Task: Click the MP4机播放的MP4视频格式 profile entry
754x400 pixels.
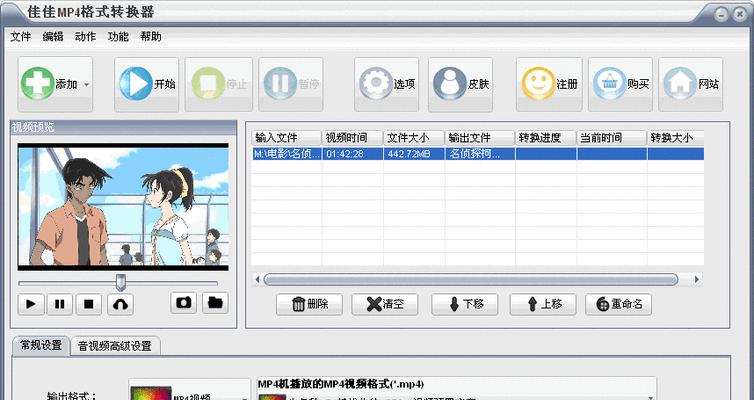Action: [x=340, y=384]
